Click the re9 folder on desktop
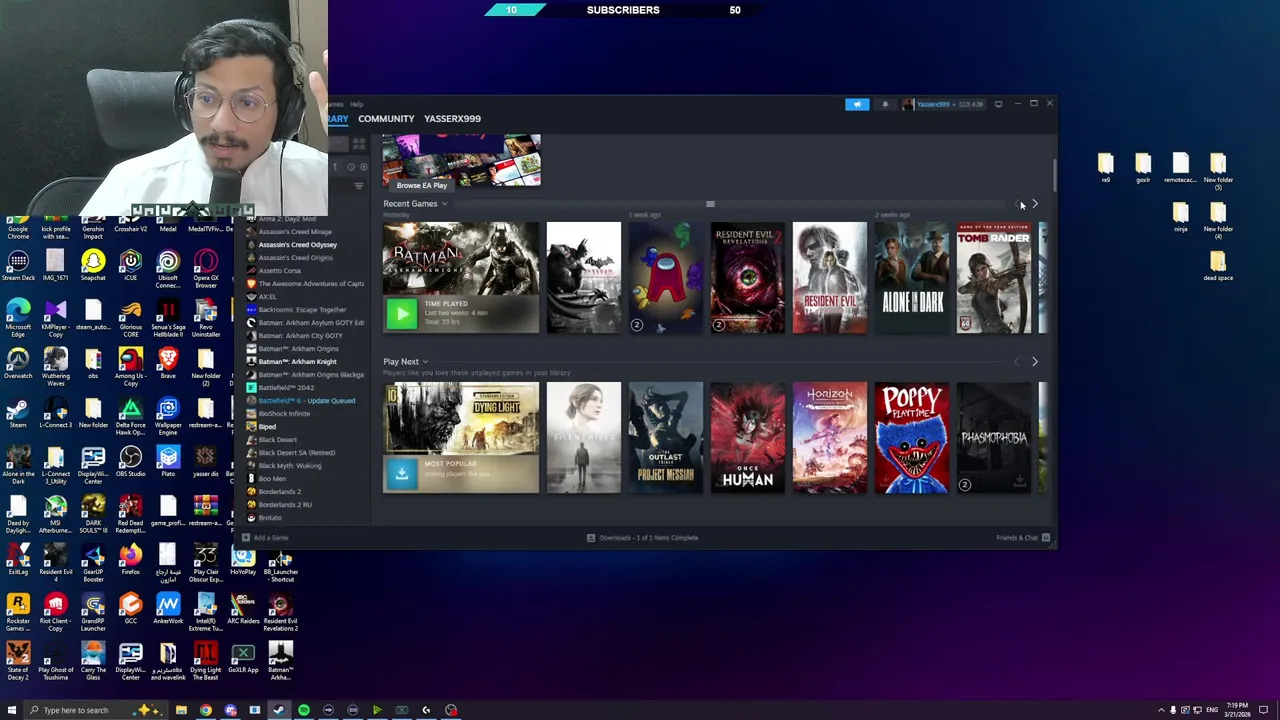The width and height of the screenshot is (1280, 720). click(x=1105, y=169)
